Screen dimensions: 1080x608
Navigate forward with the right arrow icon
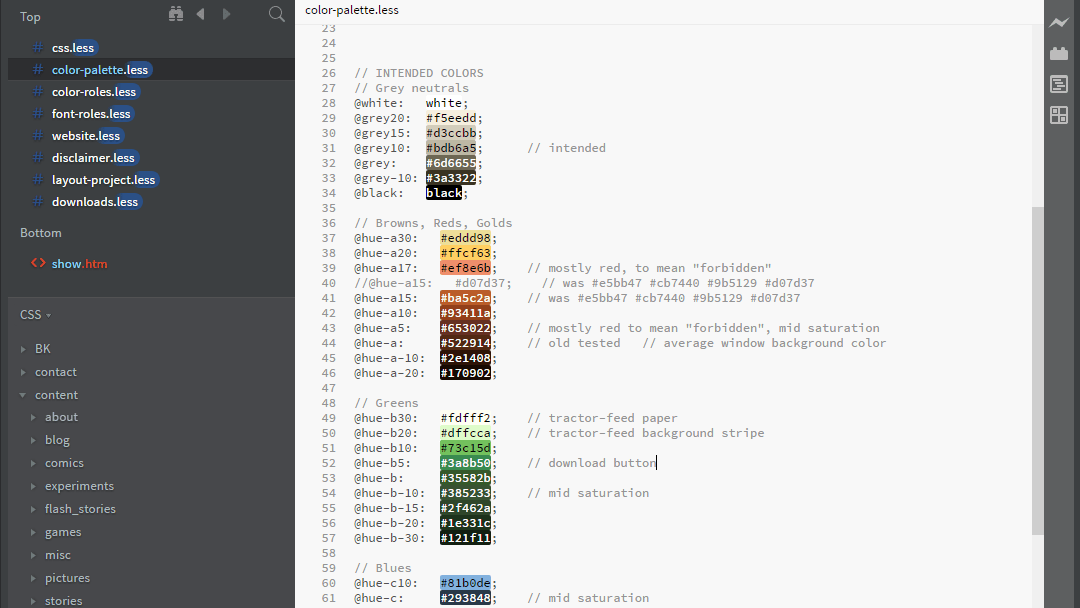227,14
